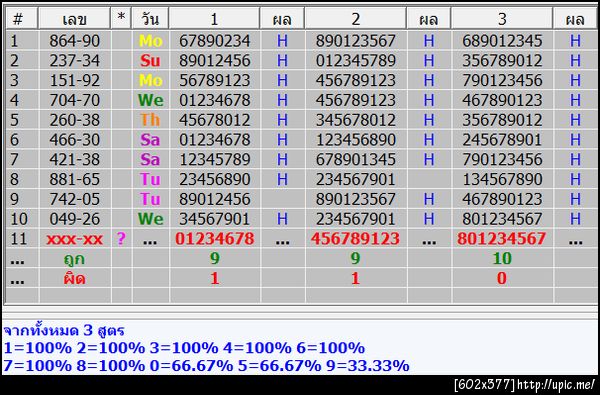Click the red prediction '01234678'

point(215,239)
